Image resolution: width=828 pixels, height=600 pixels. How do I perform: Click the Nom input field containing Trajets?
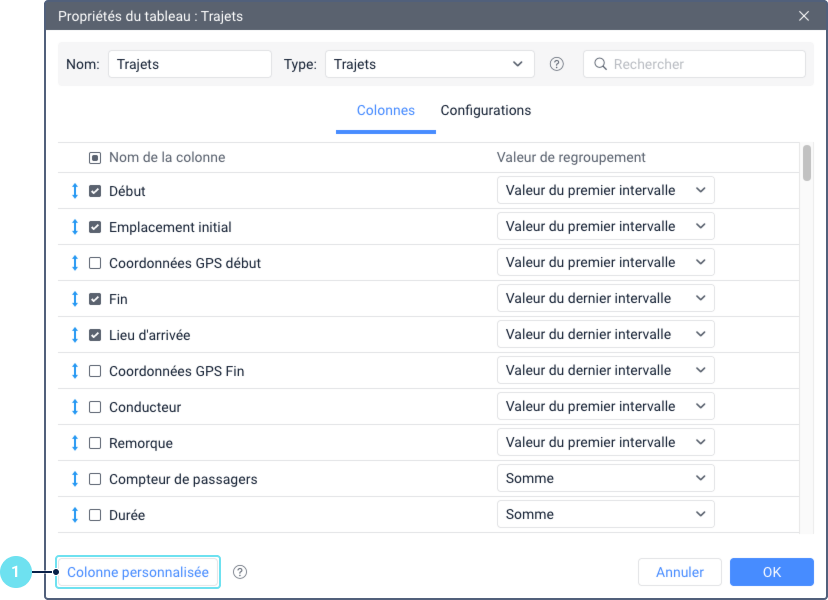[190, 64]
